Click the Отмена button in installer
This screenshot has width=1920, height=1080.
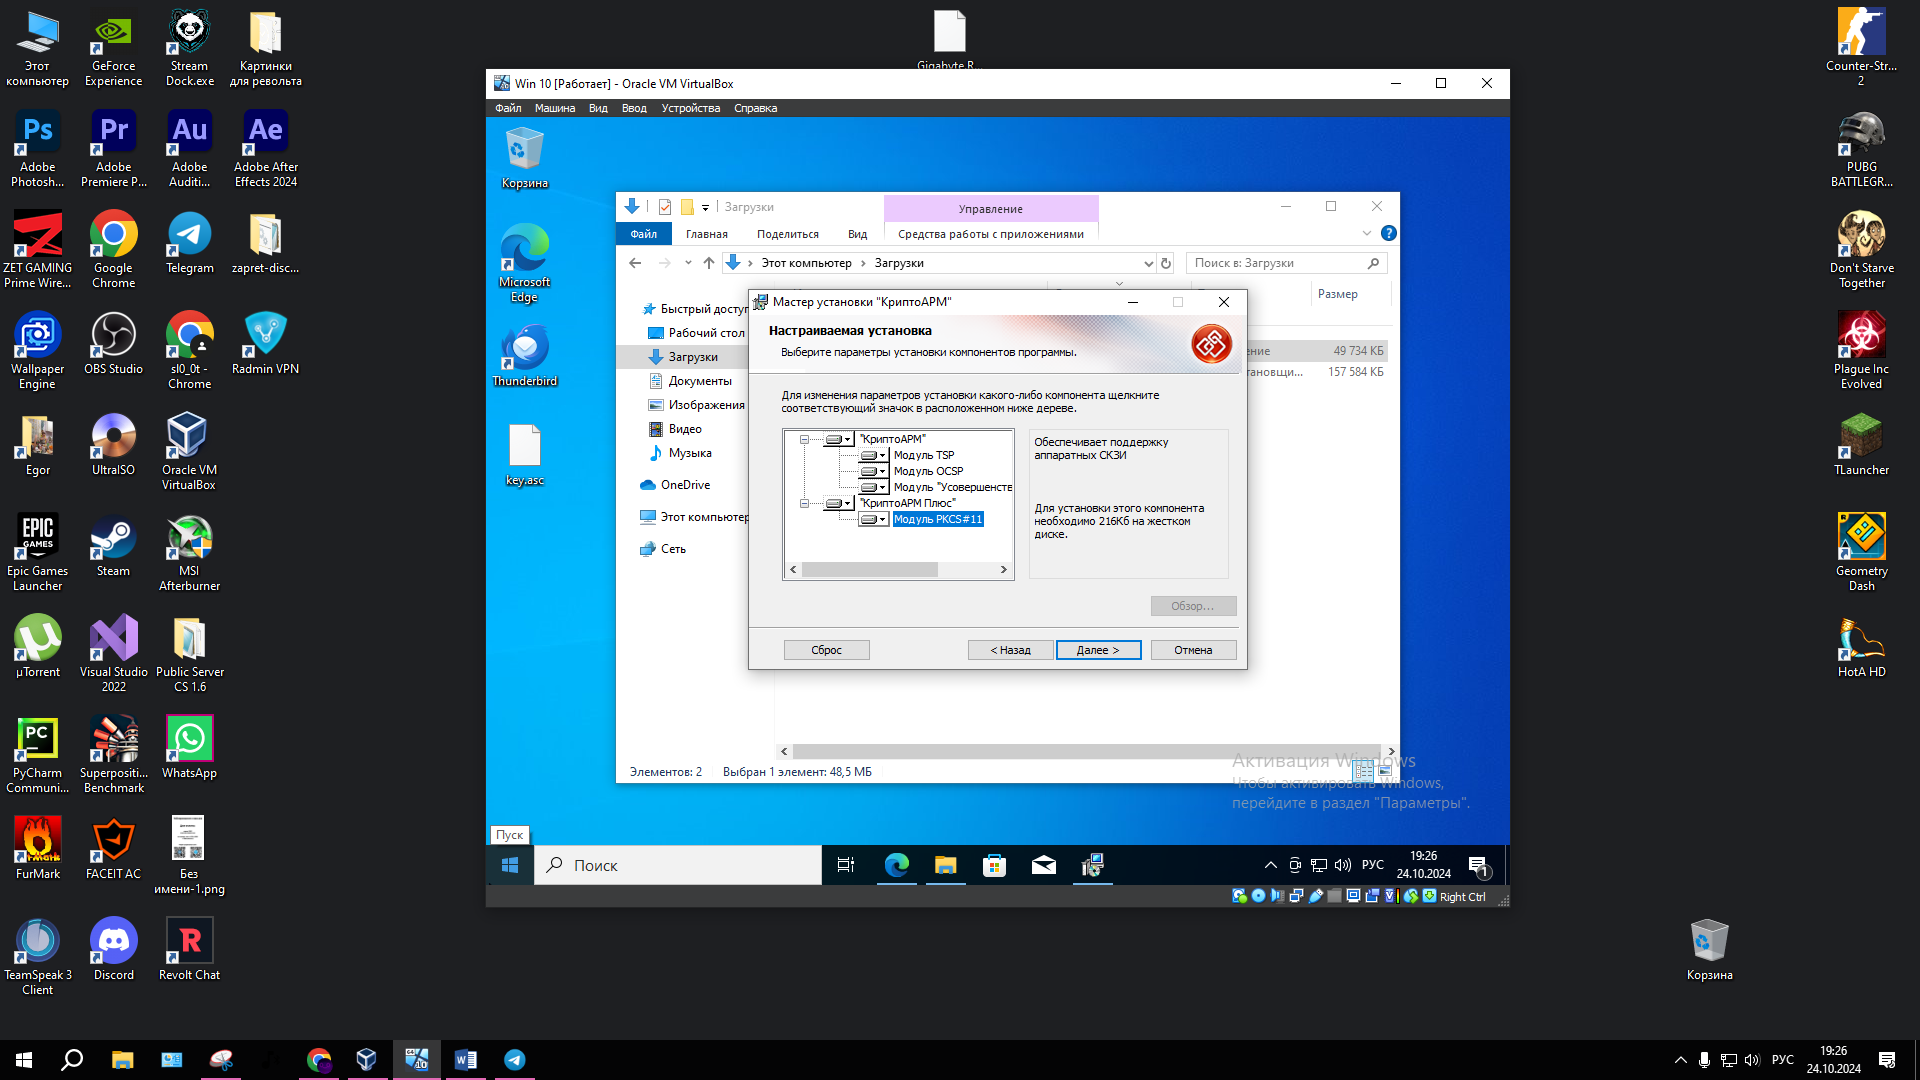tap(1193, 650)
